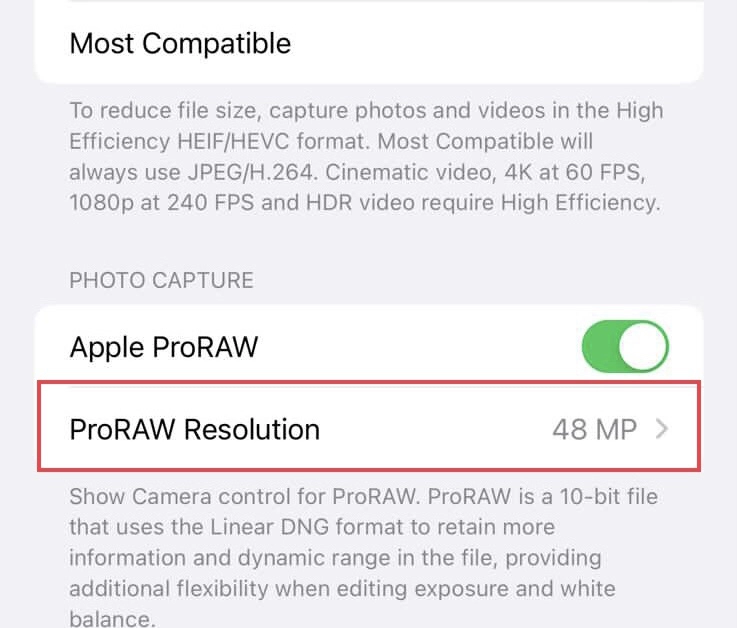Click the '1080p at 240 FPS' text
This screenshot has width=737, height=628.
pyautogui.click(x=162, y=203)
